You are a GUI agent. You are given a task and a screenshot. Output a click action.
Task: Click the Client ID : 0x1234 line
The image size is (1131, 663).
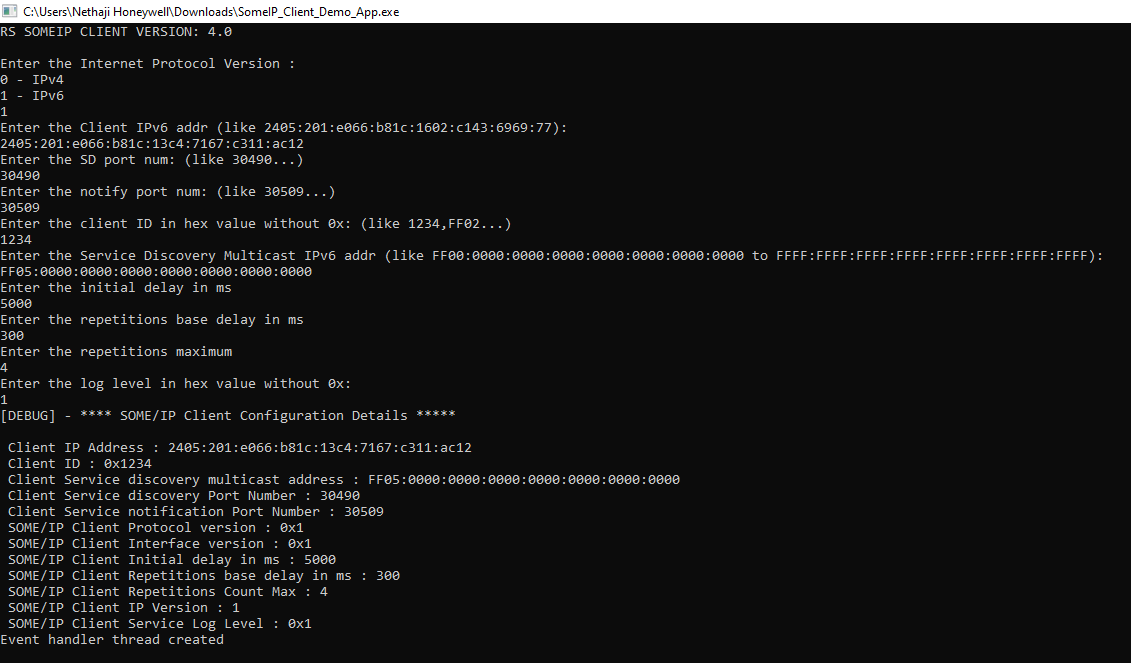[79, 463]
